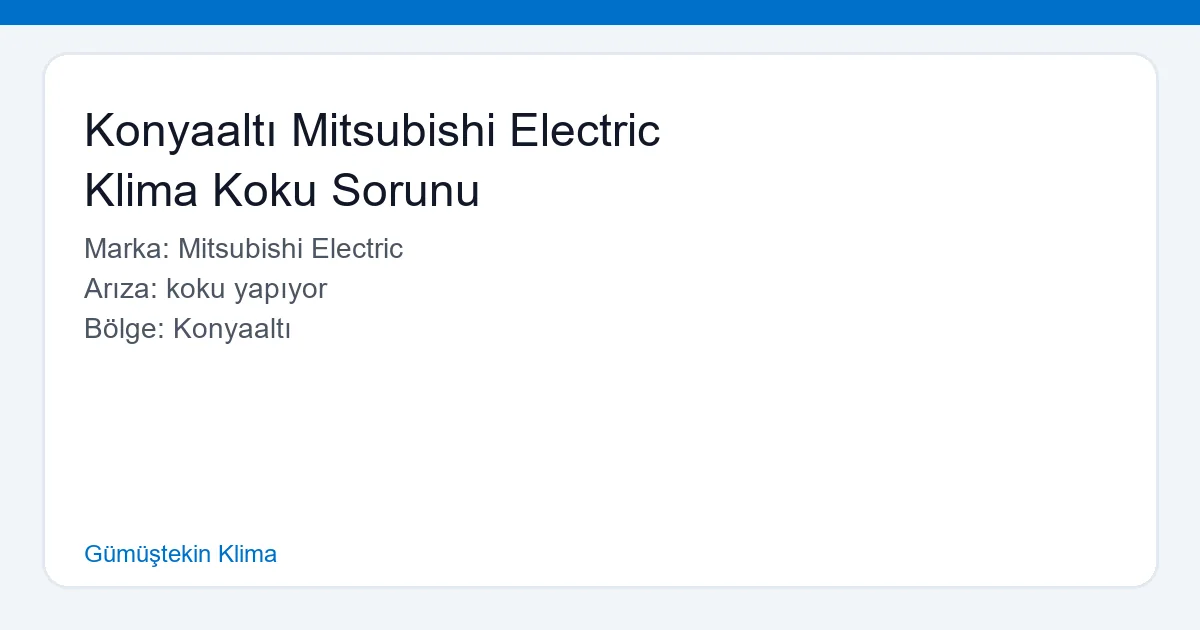Select the Marka: Mitsubishi Electric text line
This screenshot has height=630, width=1200.
coord(244,249)
